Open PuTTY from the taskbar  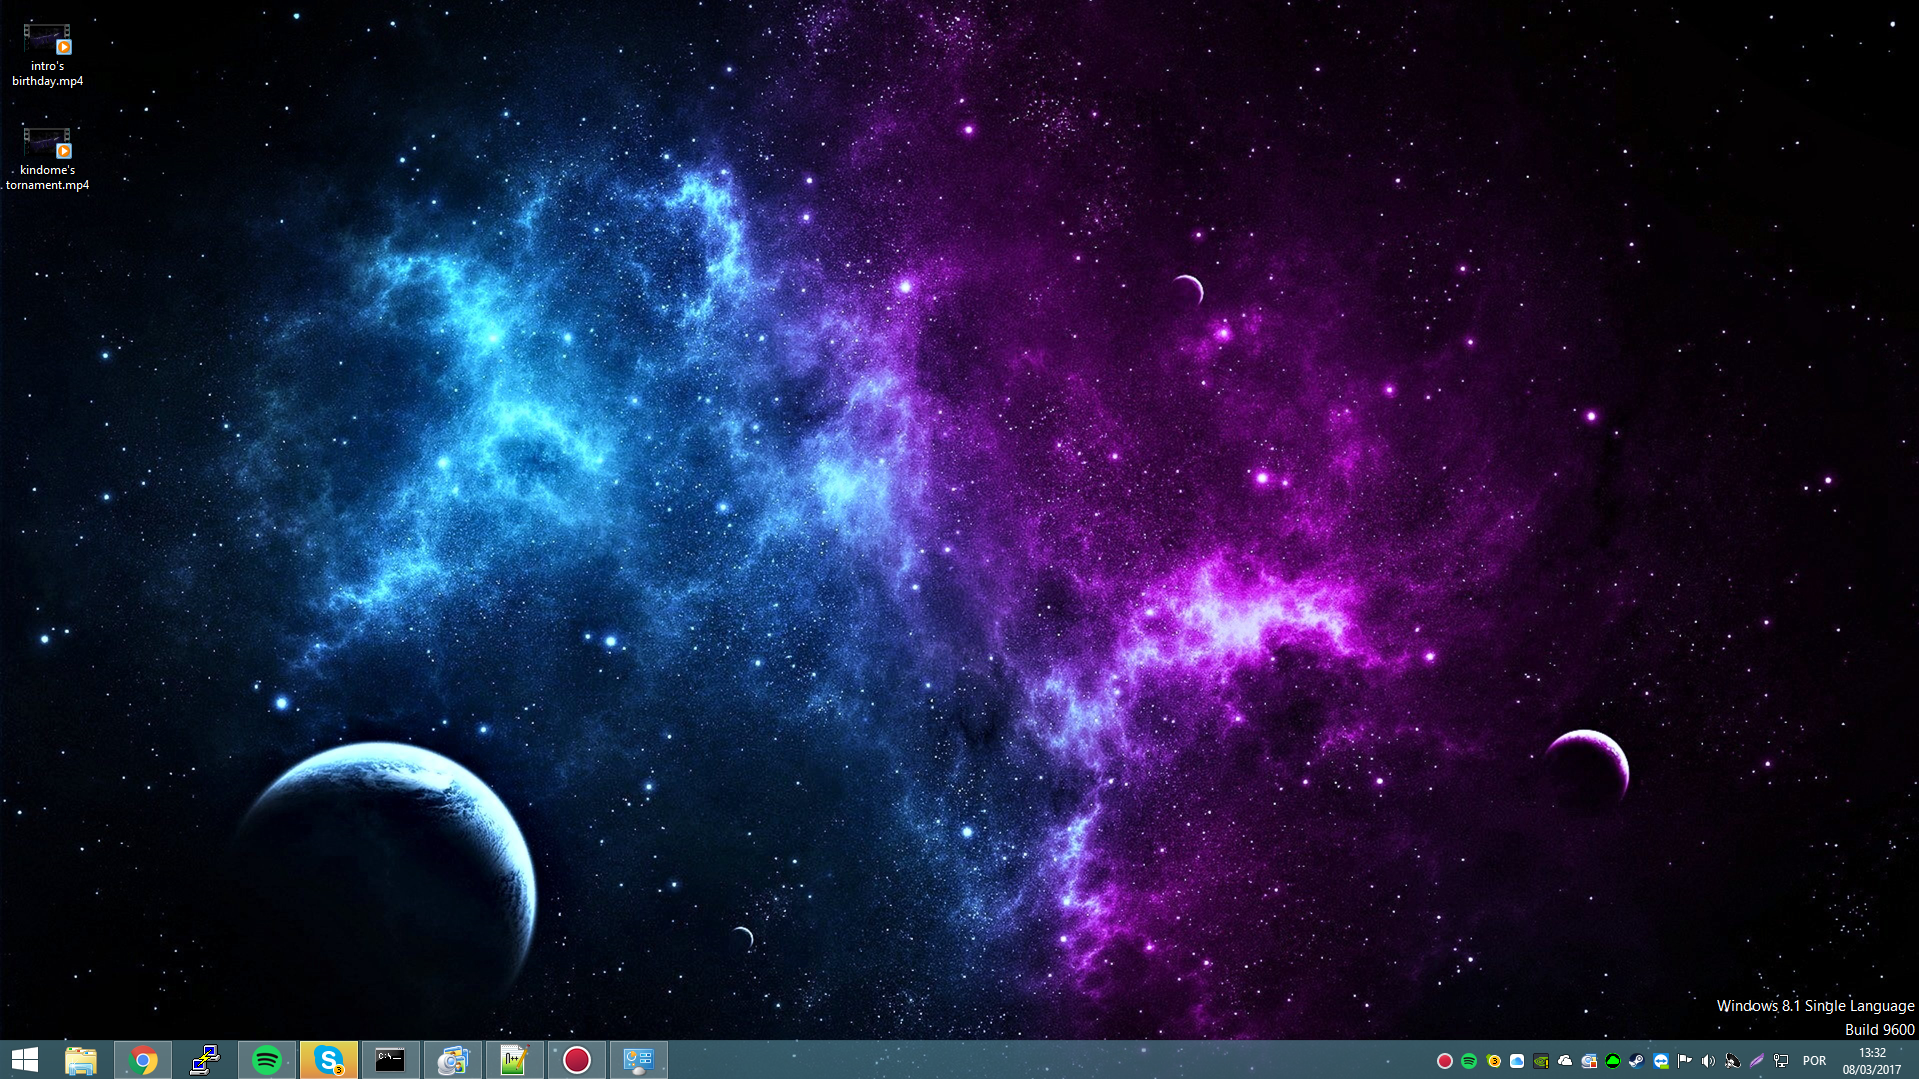(205, 1060)
